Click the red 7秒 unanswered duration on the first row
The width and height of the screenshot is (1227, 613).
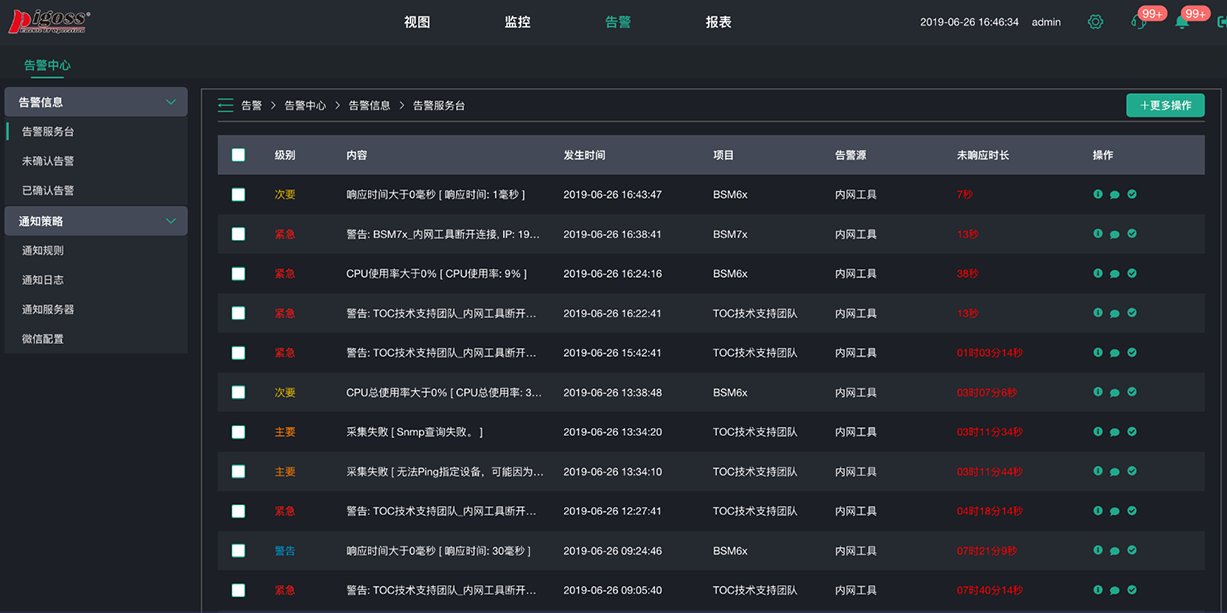pos(963,194)
